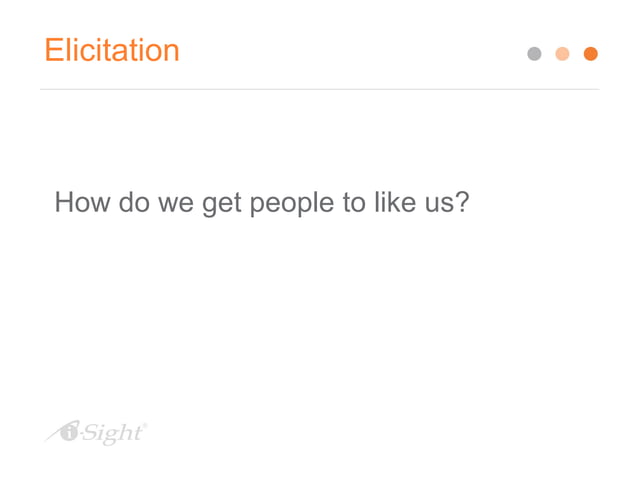This screenshot has width=638, height=478.
Task: Click the thin divider line under title
Action: pyautogui.click(x=319, y=89)
